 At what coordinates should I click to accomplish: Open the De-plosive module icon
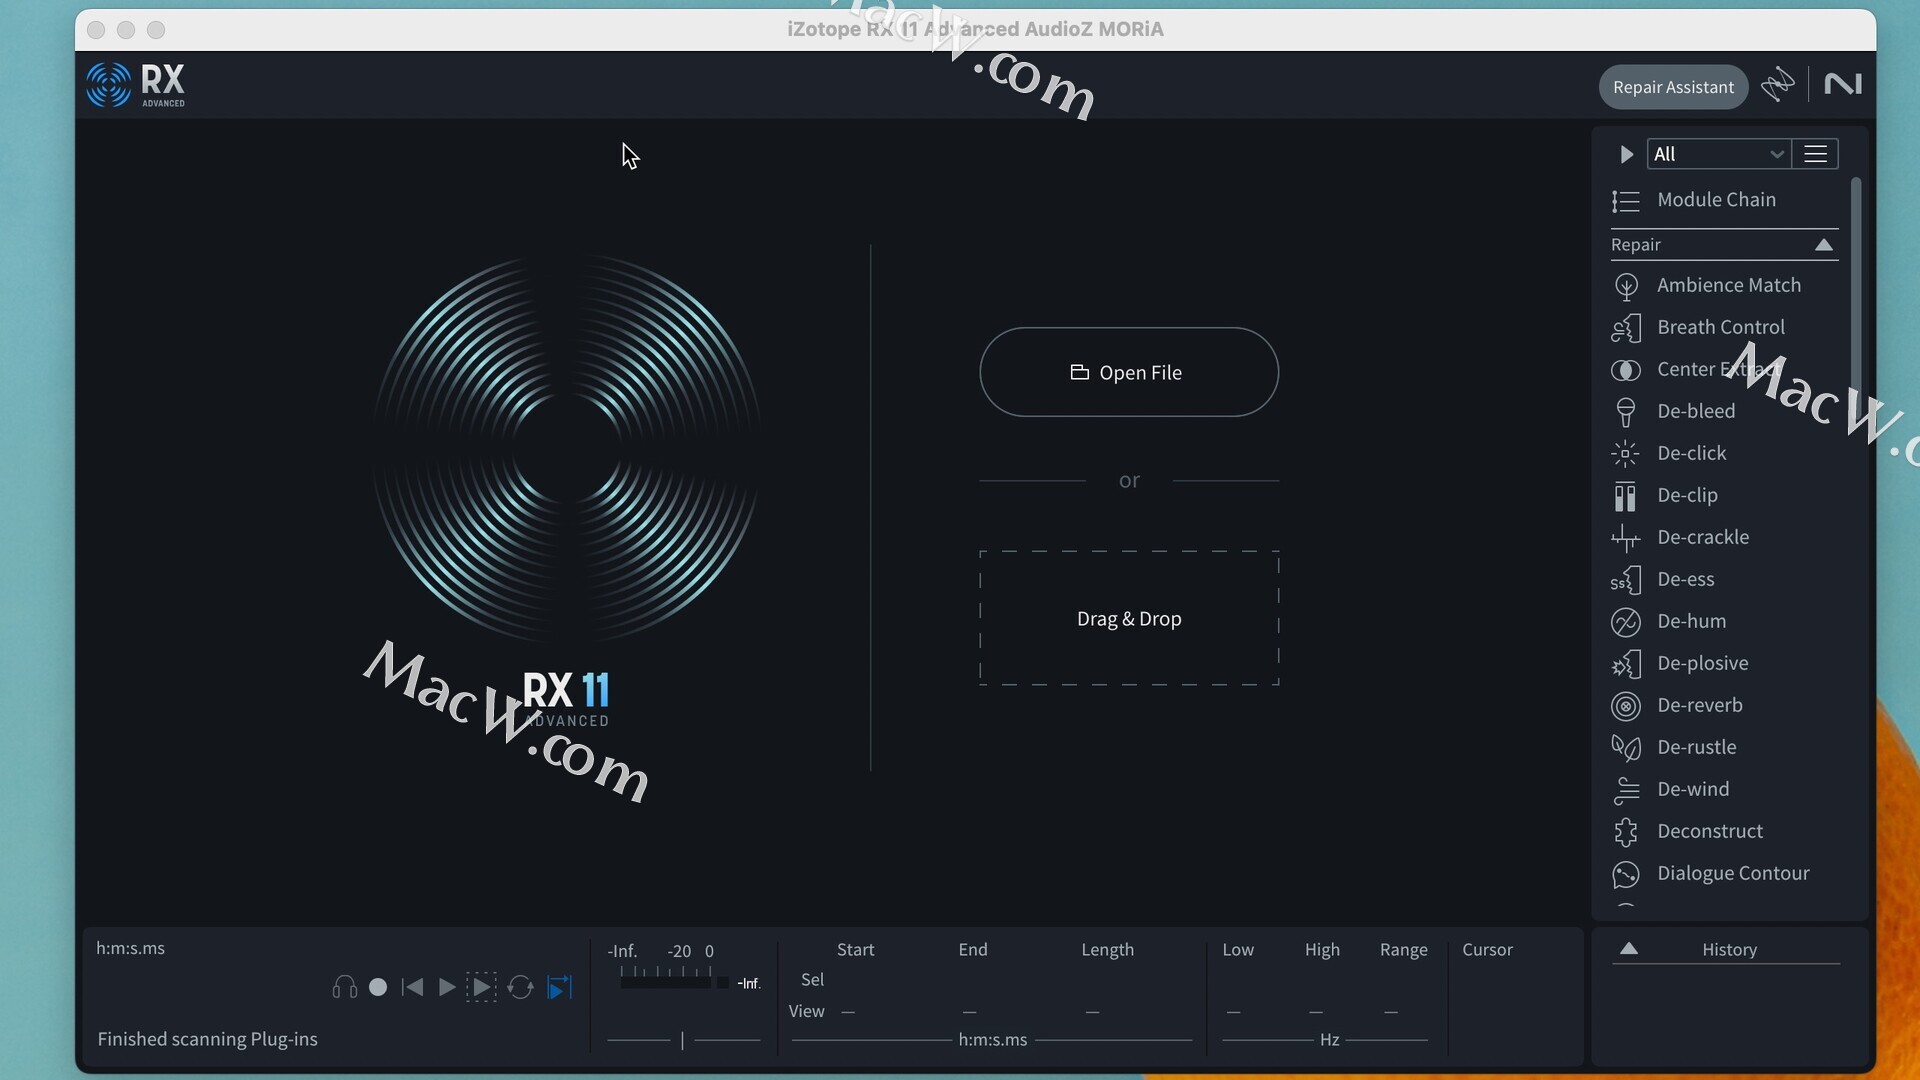coord(1626,664)
